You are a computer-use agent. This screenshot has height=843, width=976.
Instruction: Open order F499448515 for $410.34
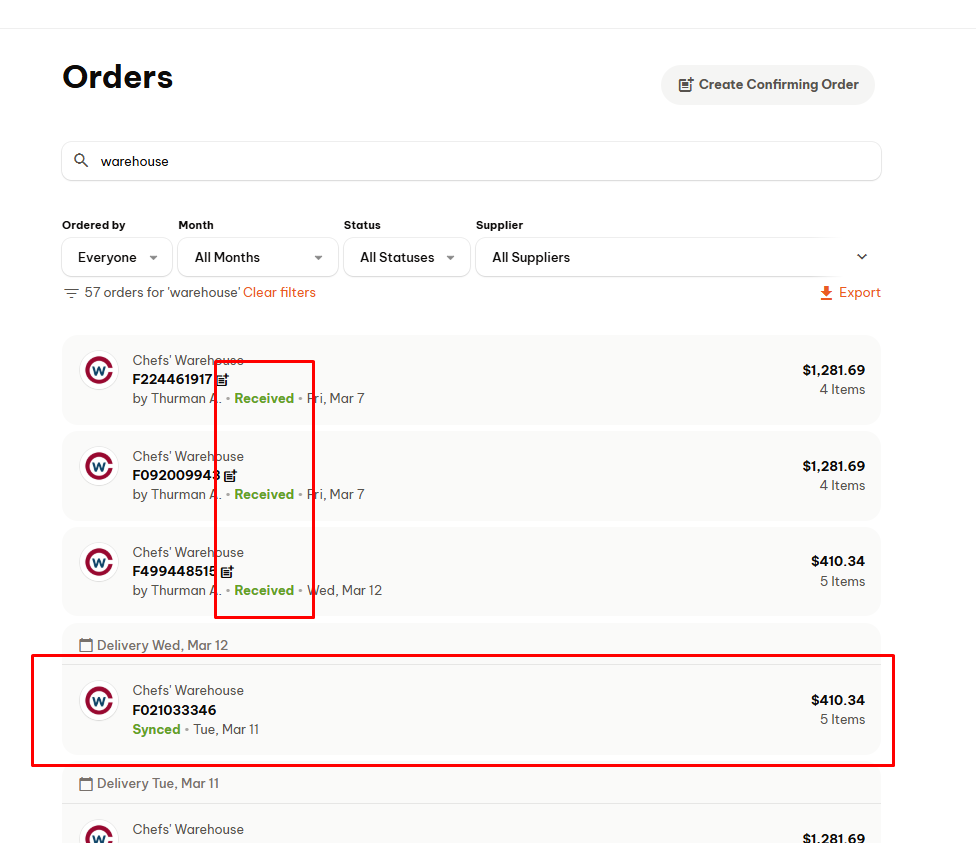471,572
